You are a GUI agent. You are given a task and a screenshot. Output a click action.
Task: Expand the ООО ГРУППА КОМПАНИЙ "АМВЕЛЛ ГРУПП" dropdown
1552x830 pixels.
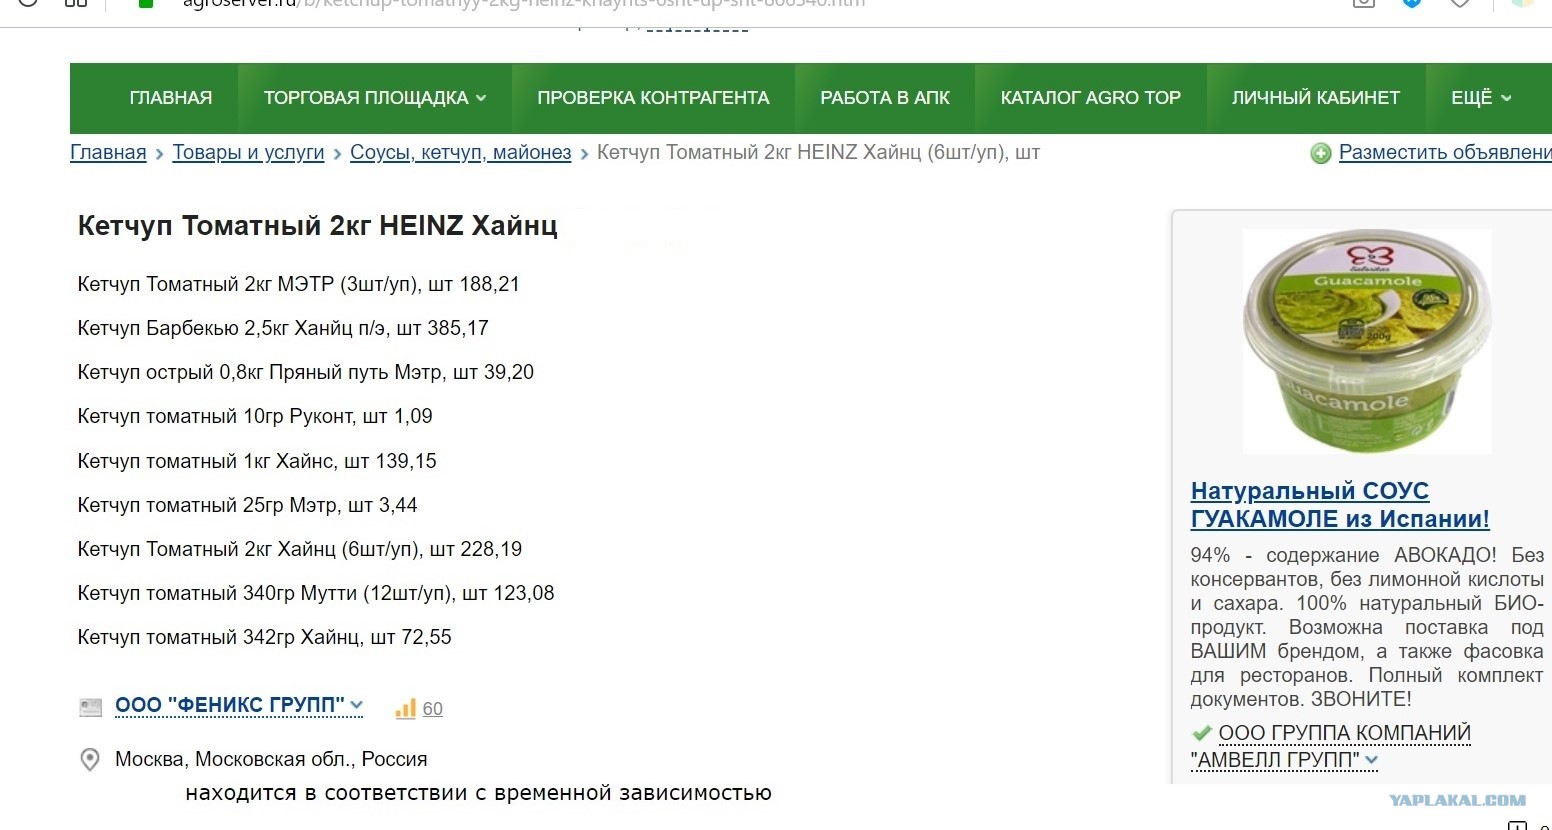point(1331,746)
